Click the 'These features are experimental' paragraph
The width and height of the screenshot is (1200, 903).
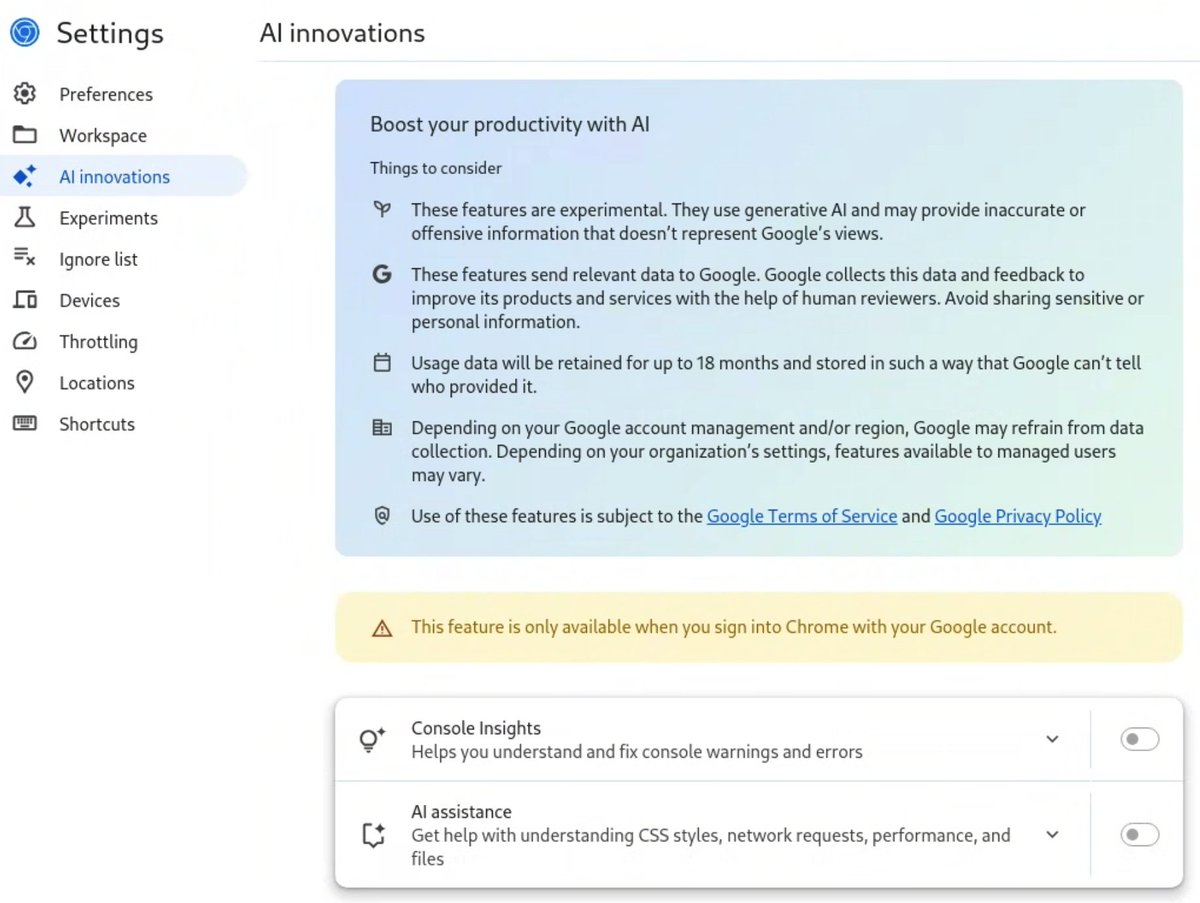pos(748,221)
